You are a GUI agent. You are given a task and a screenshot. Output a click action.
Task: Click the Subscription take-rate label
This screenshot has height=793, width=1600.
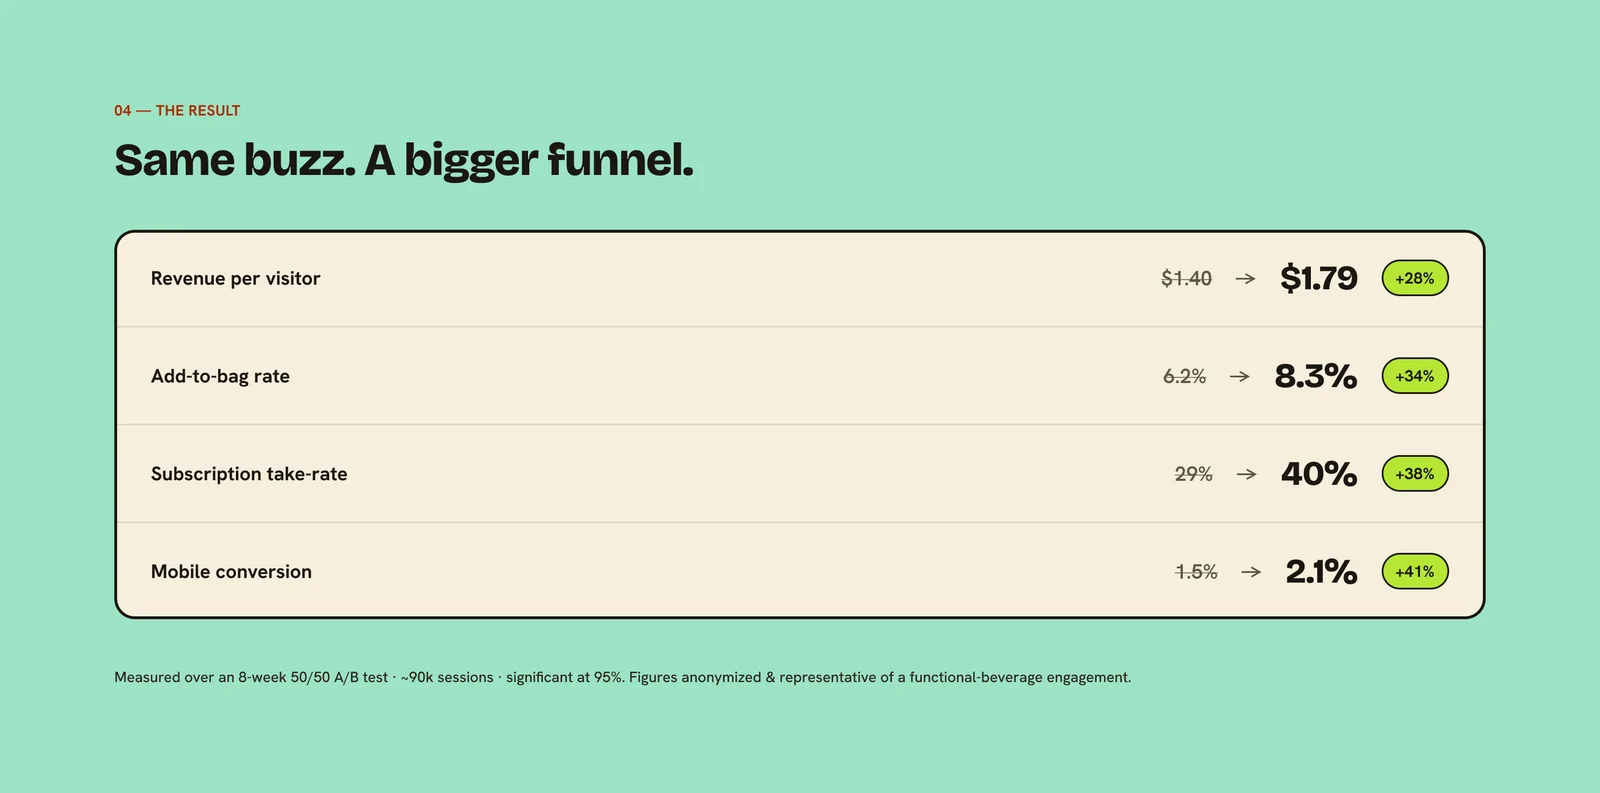[249, 474]
